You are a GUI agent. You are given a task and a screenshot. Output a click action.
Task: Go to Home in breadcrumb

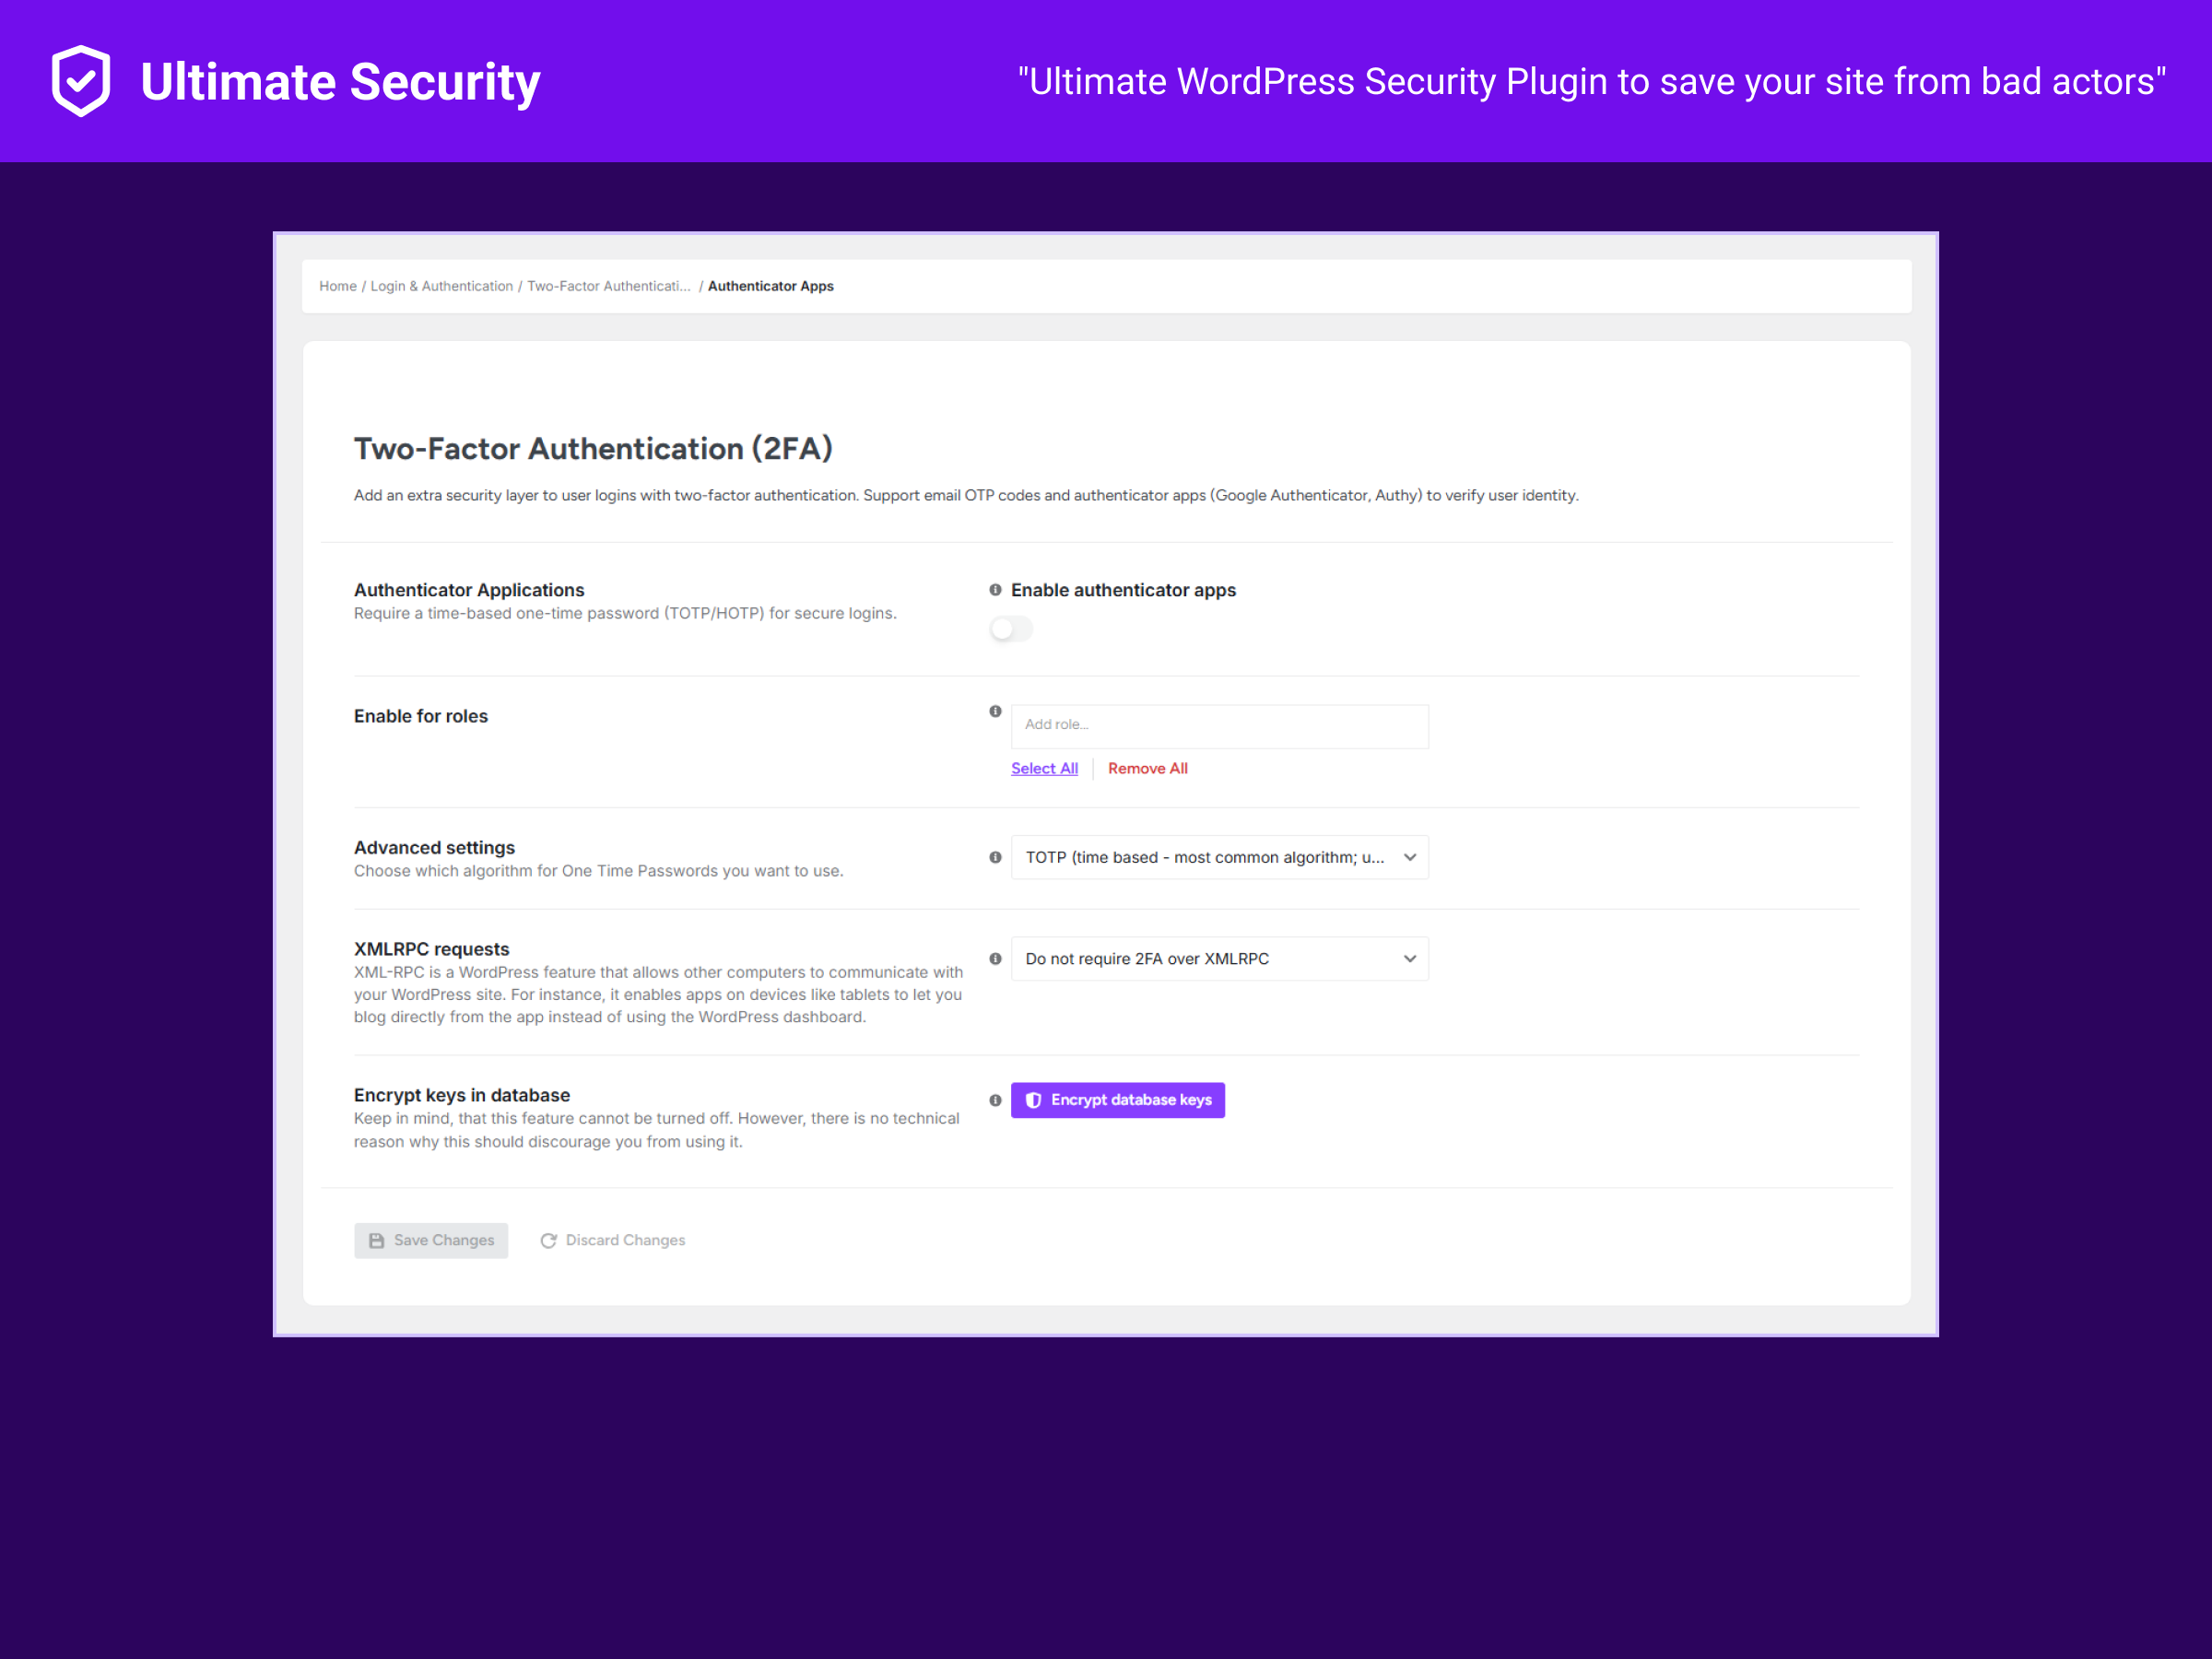(337, 286)
